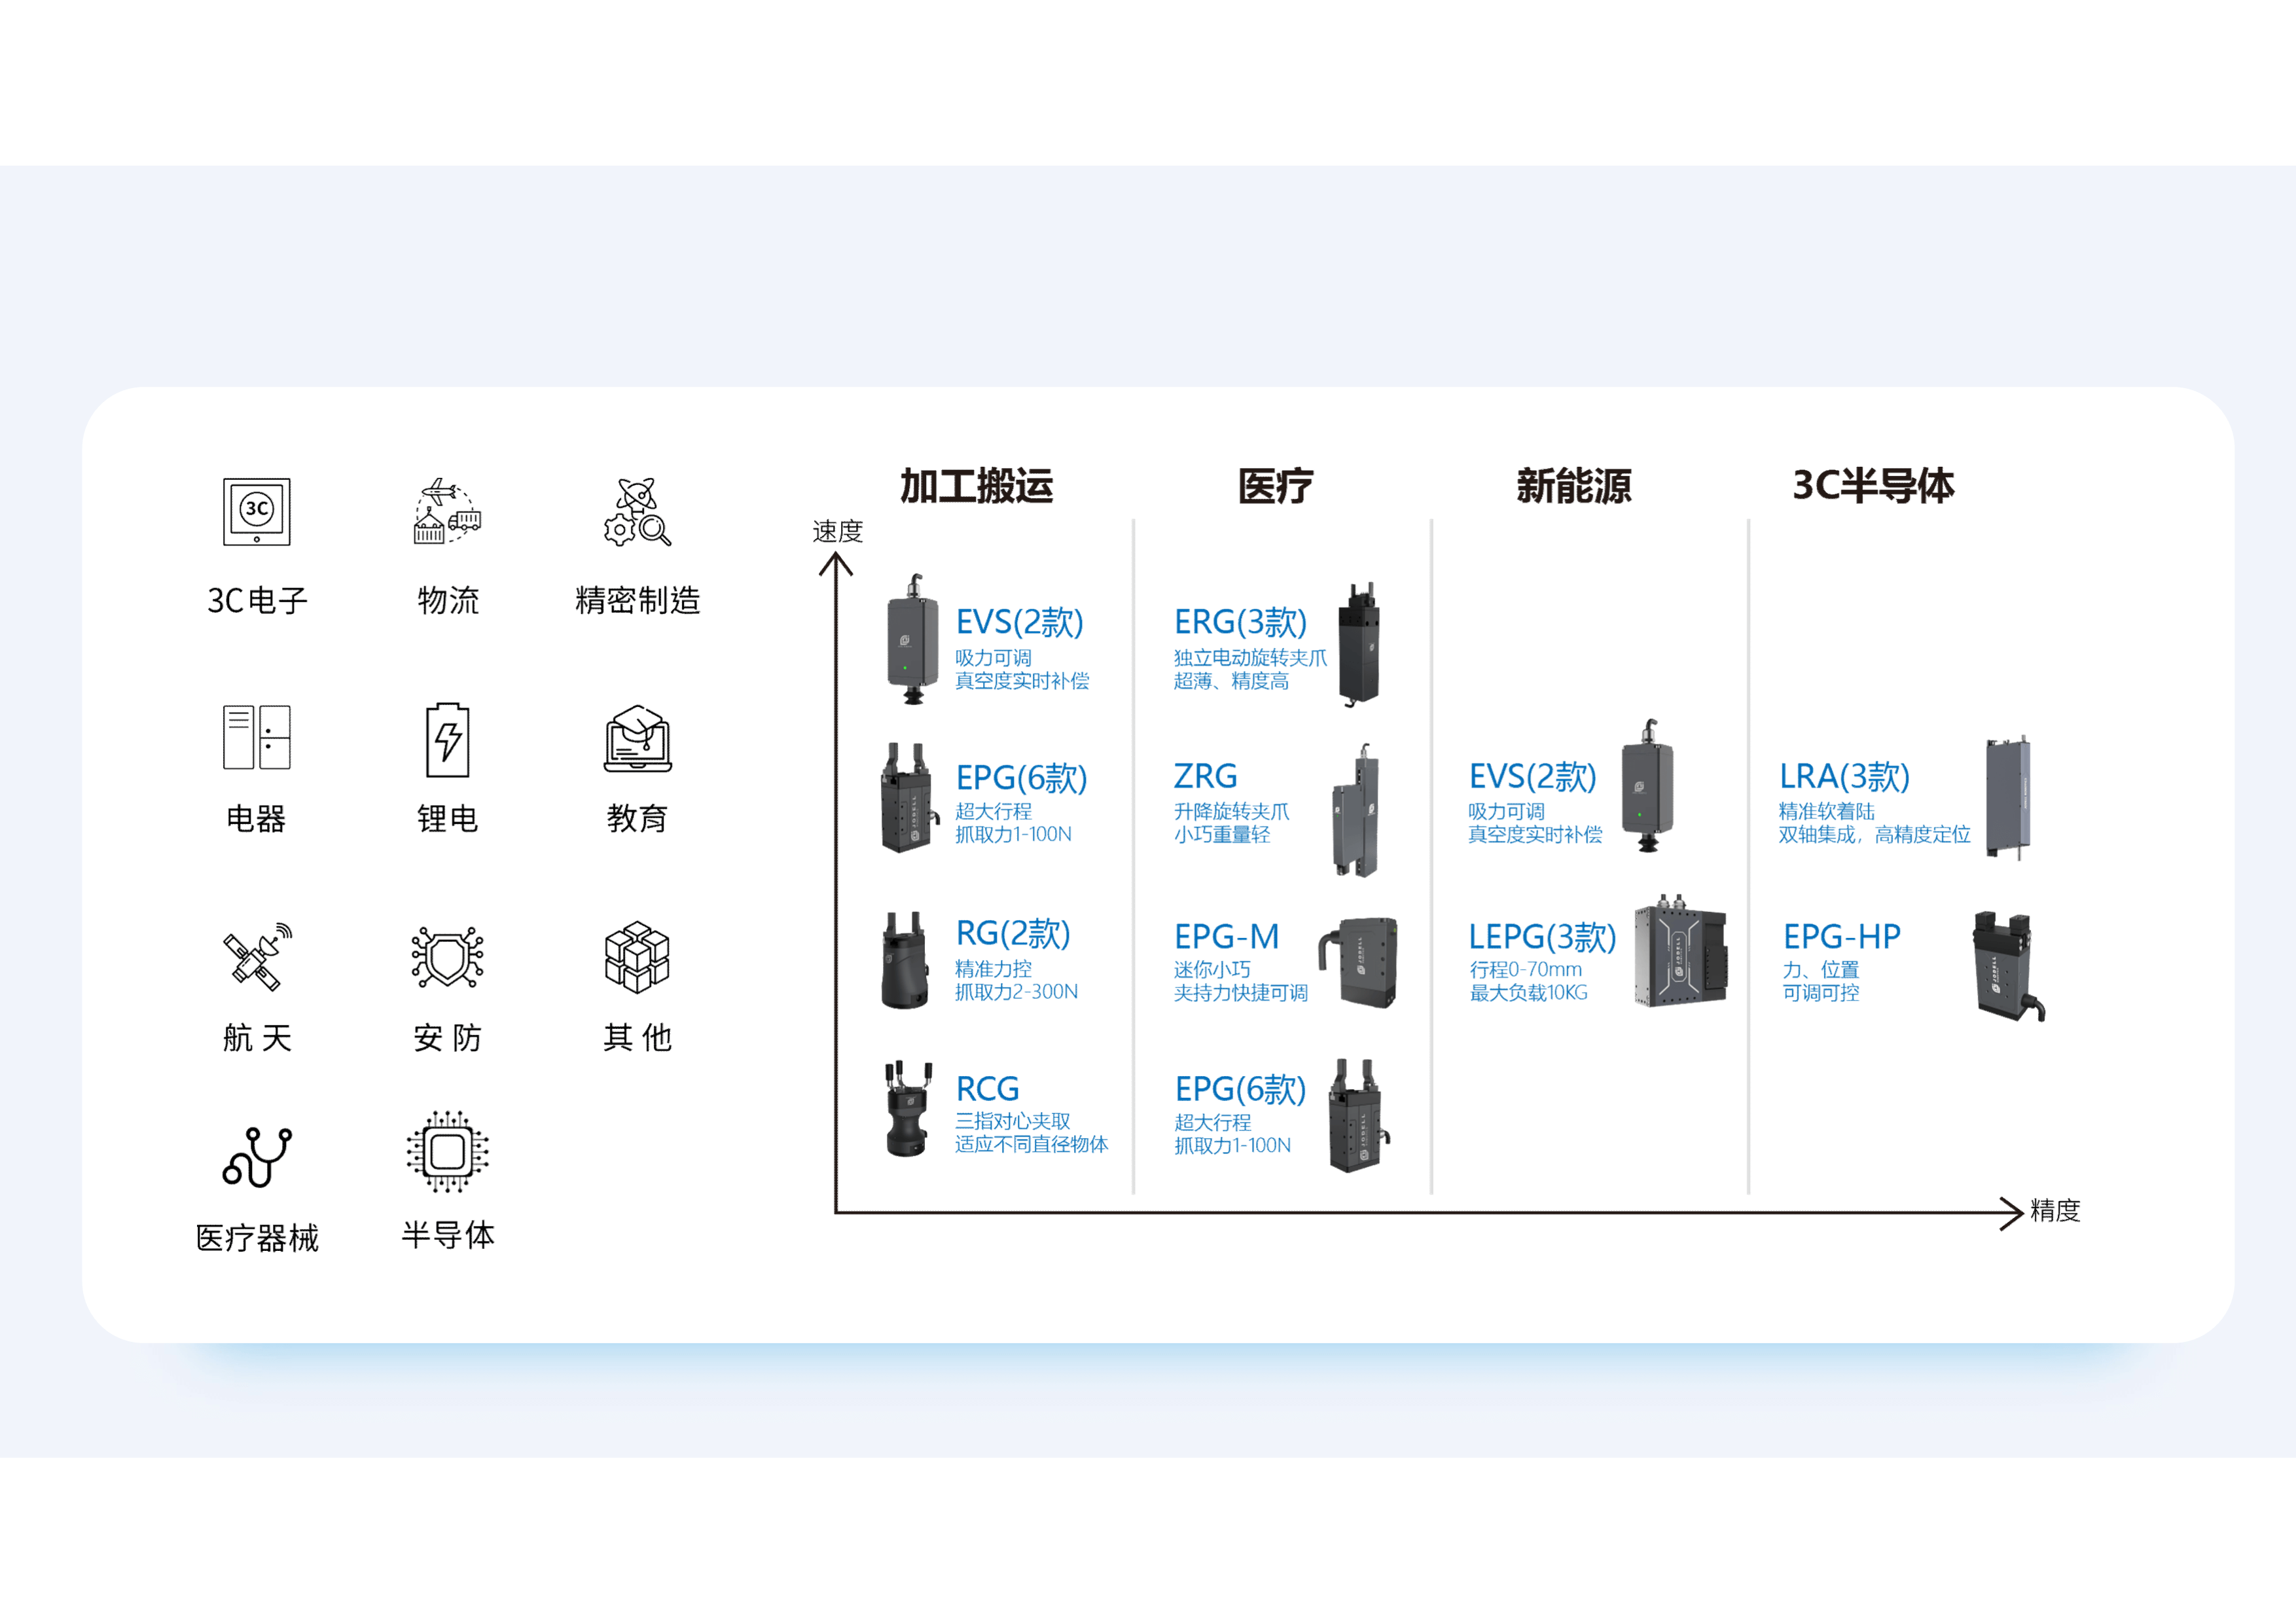This screenshot has height=1624, width=2296.
Task: Click the 锂电 battery icon
Action: coord(448,740)
